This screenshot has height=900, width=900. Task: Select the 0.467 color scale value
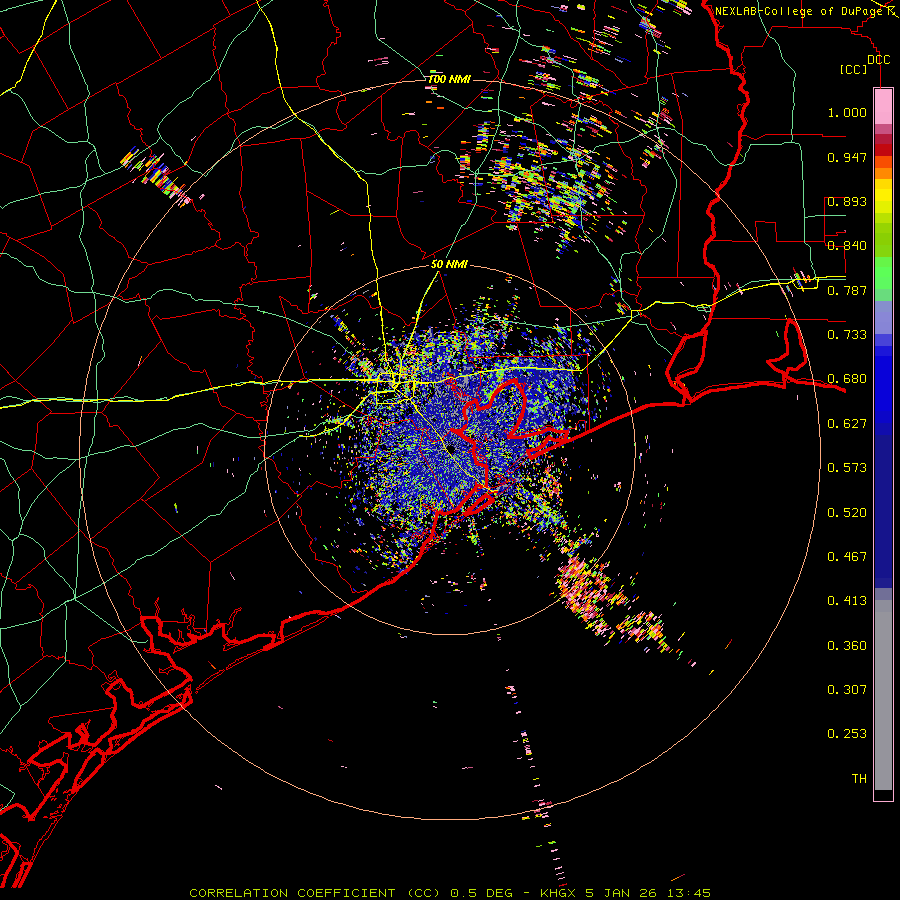tap(847, 557)
